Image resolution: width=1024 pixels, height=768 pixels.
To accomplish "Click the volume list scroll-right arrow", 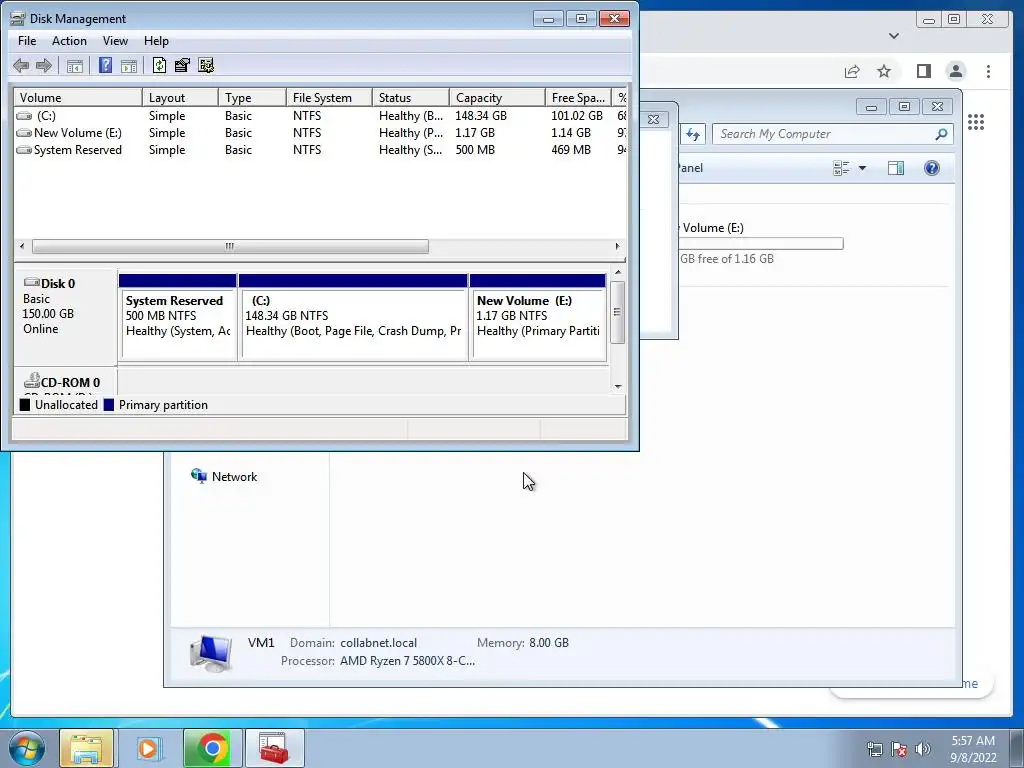I will click(617, 246).
